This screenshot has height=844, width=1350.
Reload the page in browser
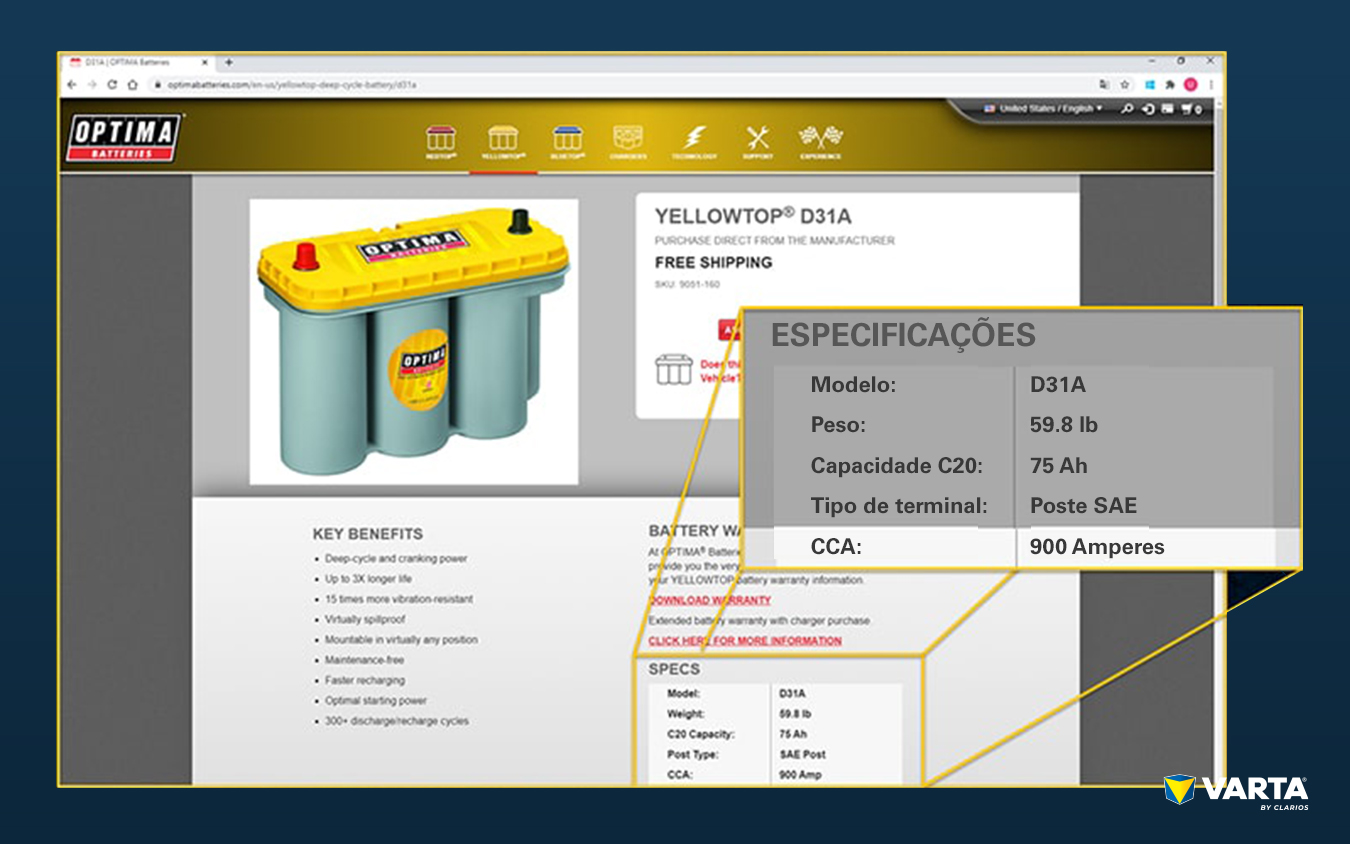point(112,85)
